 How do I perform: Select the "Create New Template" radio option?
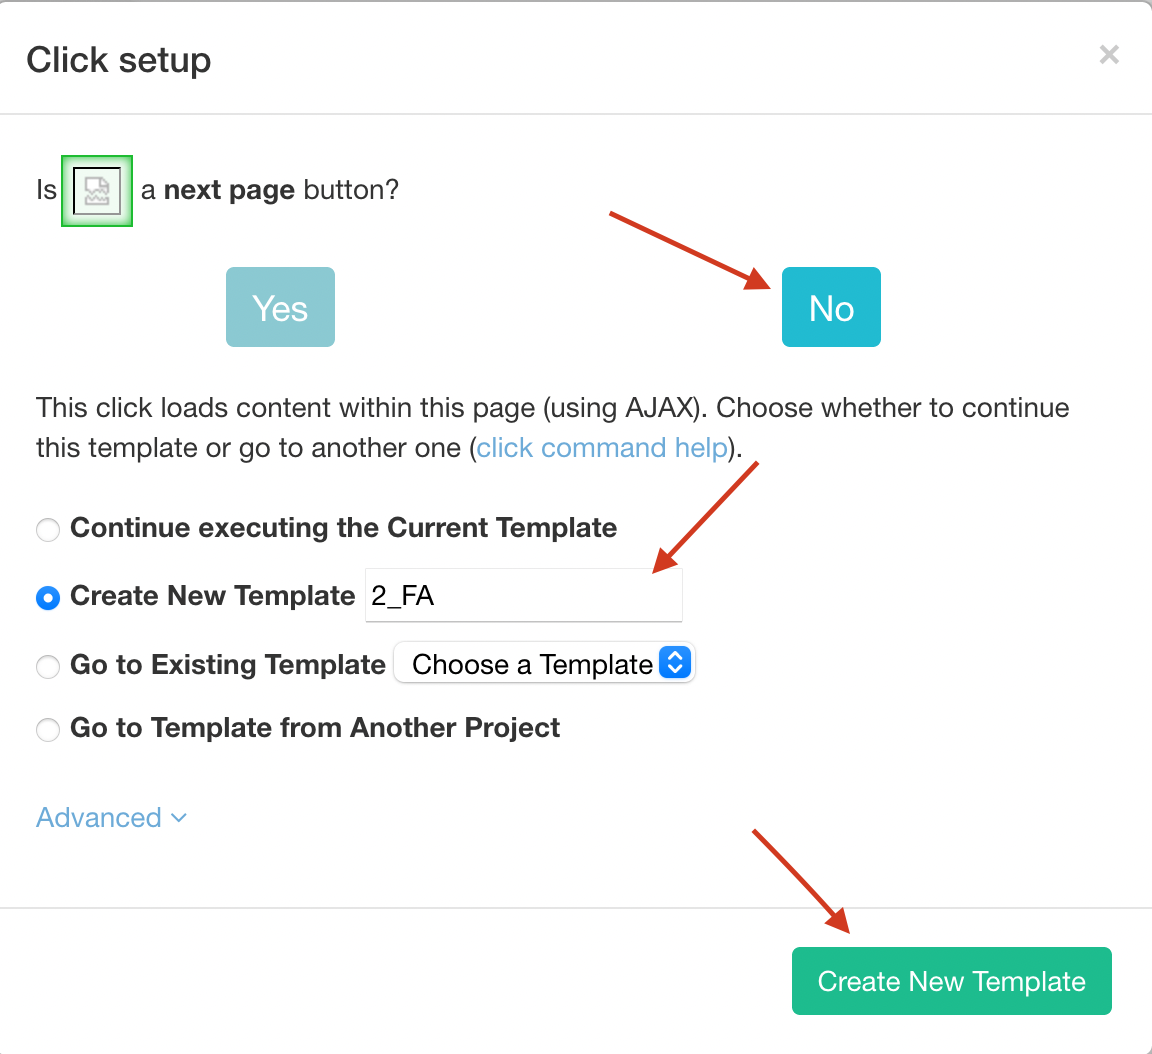47,597
